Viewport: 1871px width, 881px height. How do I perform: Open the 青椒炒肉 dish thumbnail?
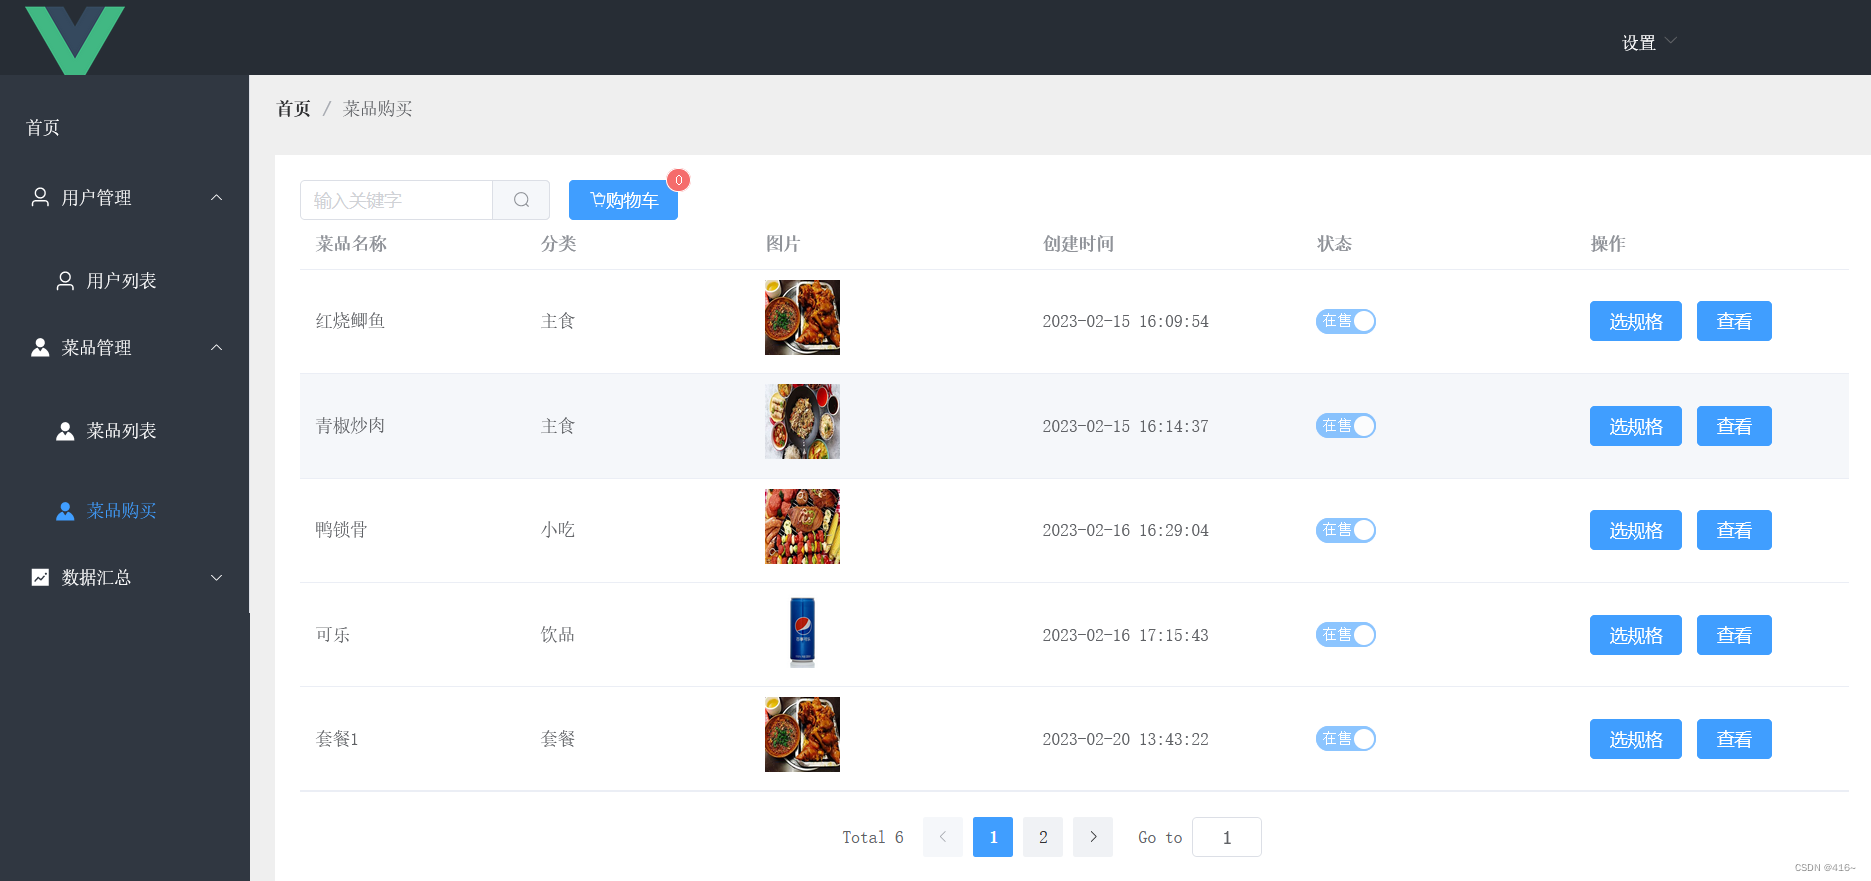802,421
